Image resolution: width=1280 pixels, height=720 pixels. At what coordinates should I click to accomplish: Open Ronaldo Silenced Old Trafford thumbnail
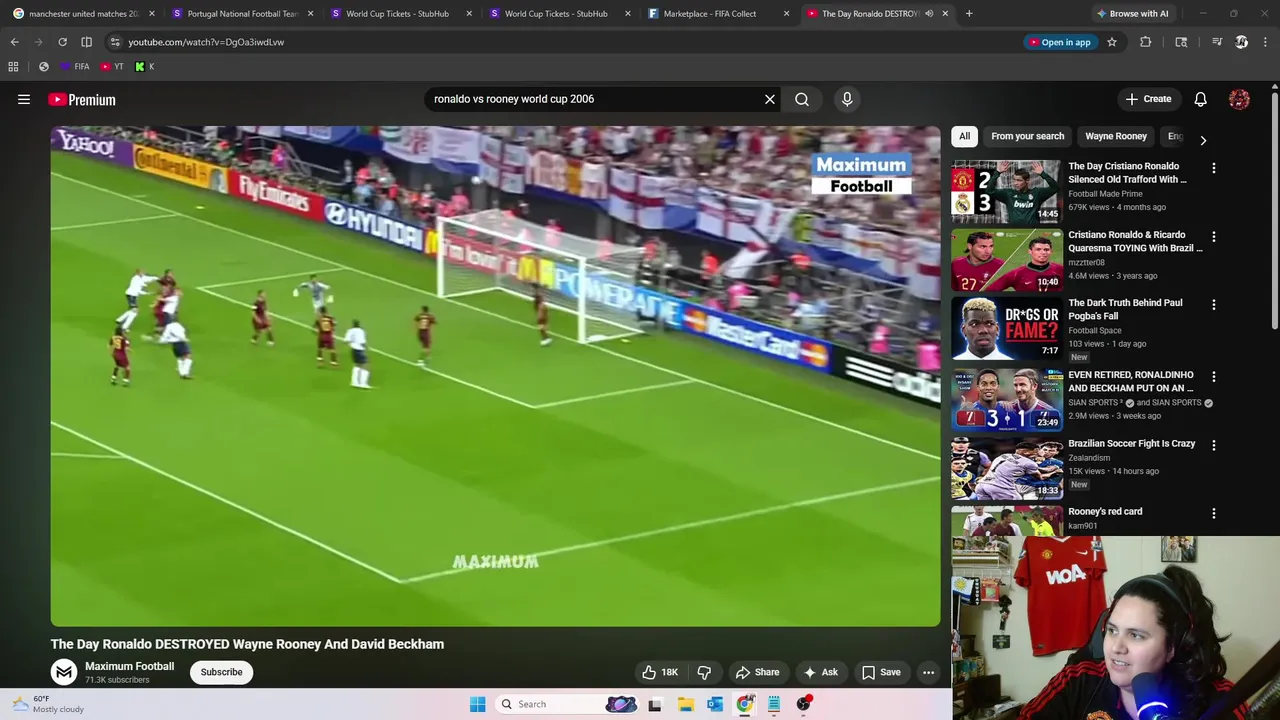coord(1006,190)
